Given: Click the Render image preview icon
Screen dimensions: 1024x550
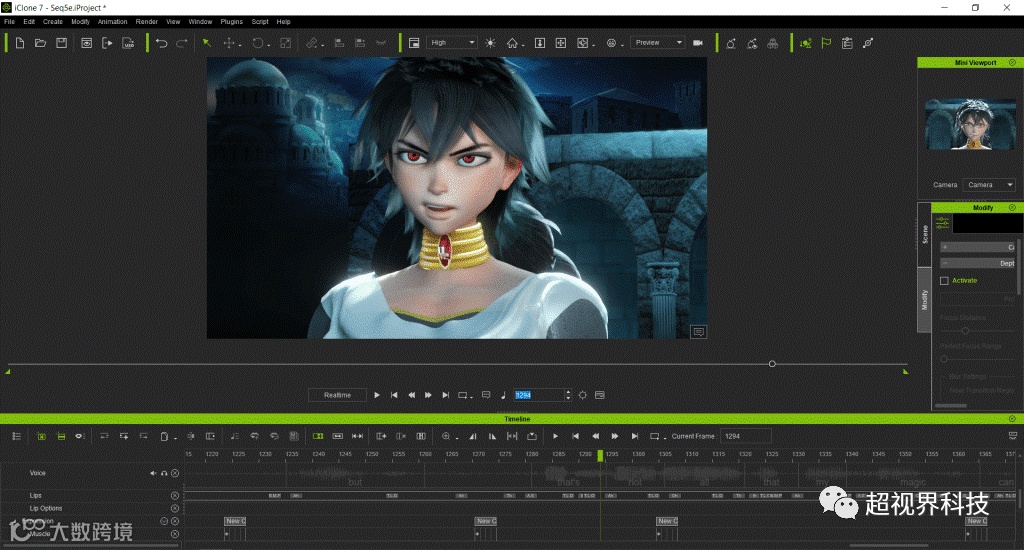Looking at the screenshot, I should coord(86,43).
